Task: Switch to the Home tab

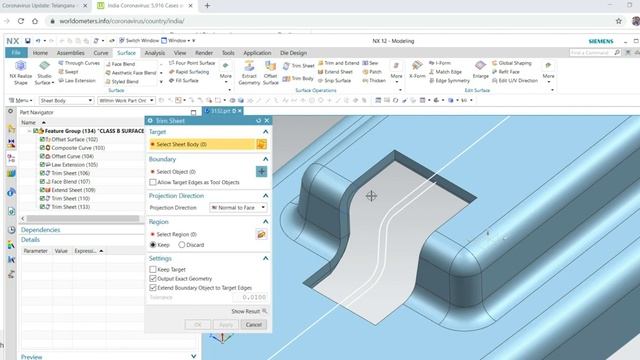Action: [40, 53]
